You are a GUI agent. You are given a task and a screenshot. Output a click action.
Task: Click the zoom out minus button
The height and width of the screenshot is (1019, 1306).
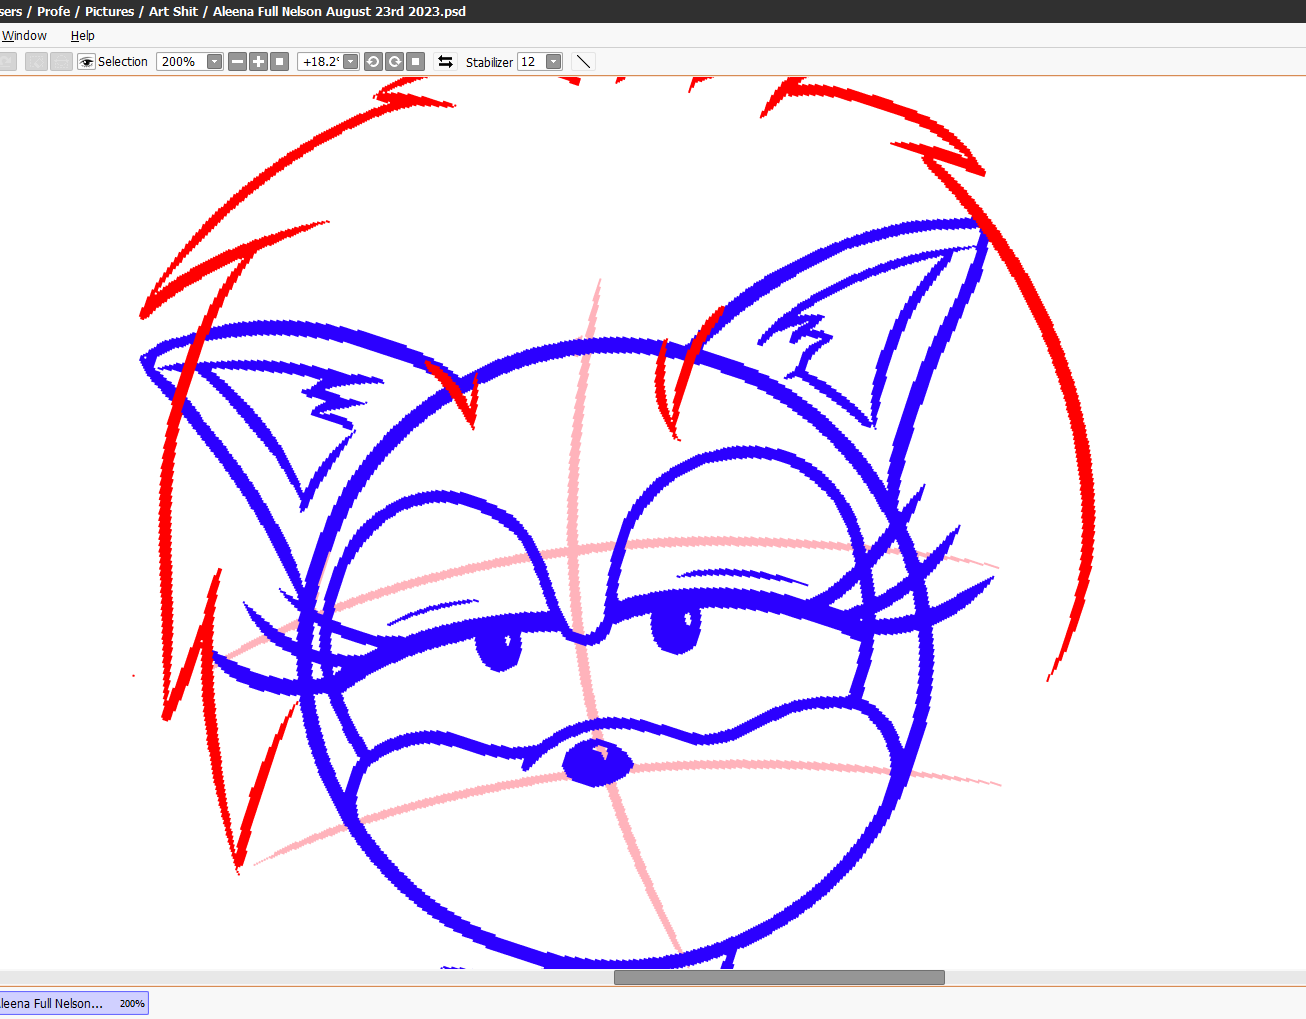[237, 62]
